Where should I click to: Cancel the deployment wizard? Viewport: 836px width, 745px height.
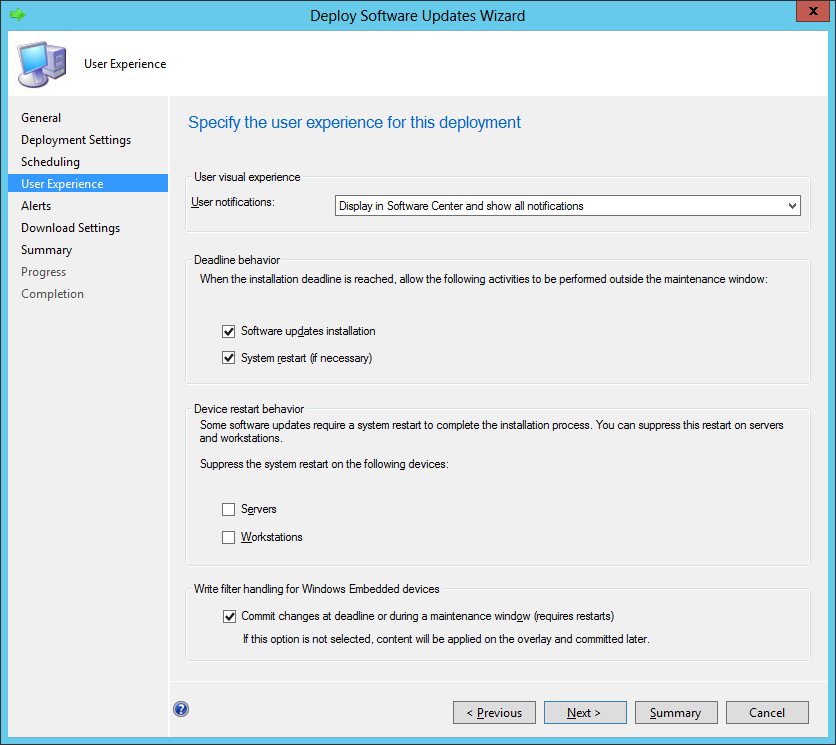pos(767,713)
